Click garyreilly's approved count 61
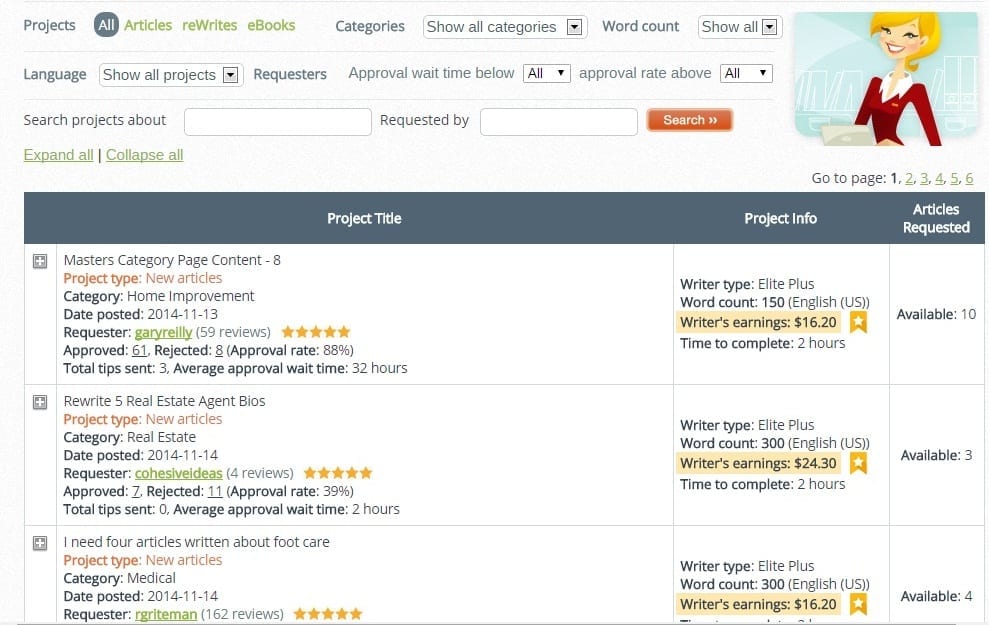This screenshot has width=989, height=625. point(139,351)
